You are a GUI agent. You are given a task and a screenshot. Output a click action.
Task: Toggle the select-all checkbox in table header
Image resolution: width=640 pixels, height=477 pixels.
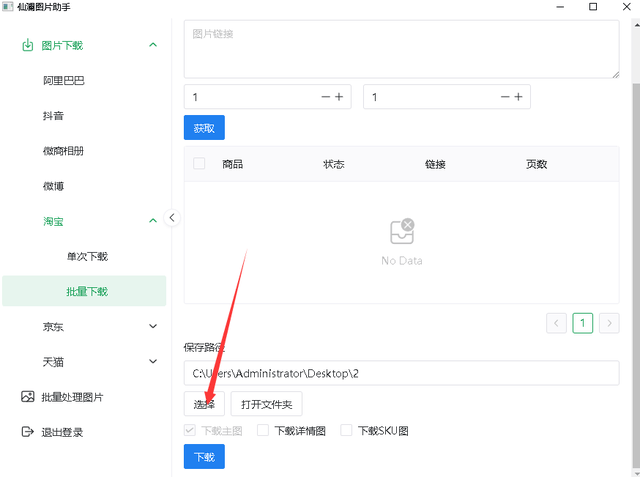(199, 164)
